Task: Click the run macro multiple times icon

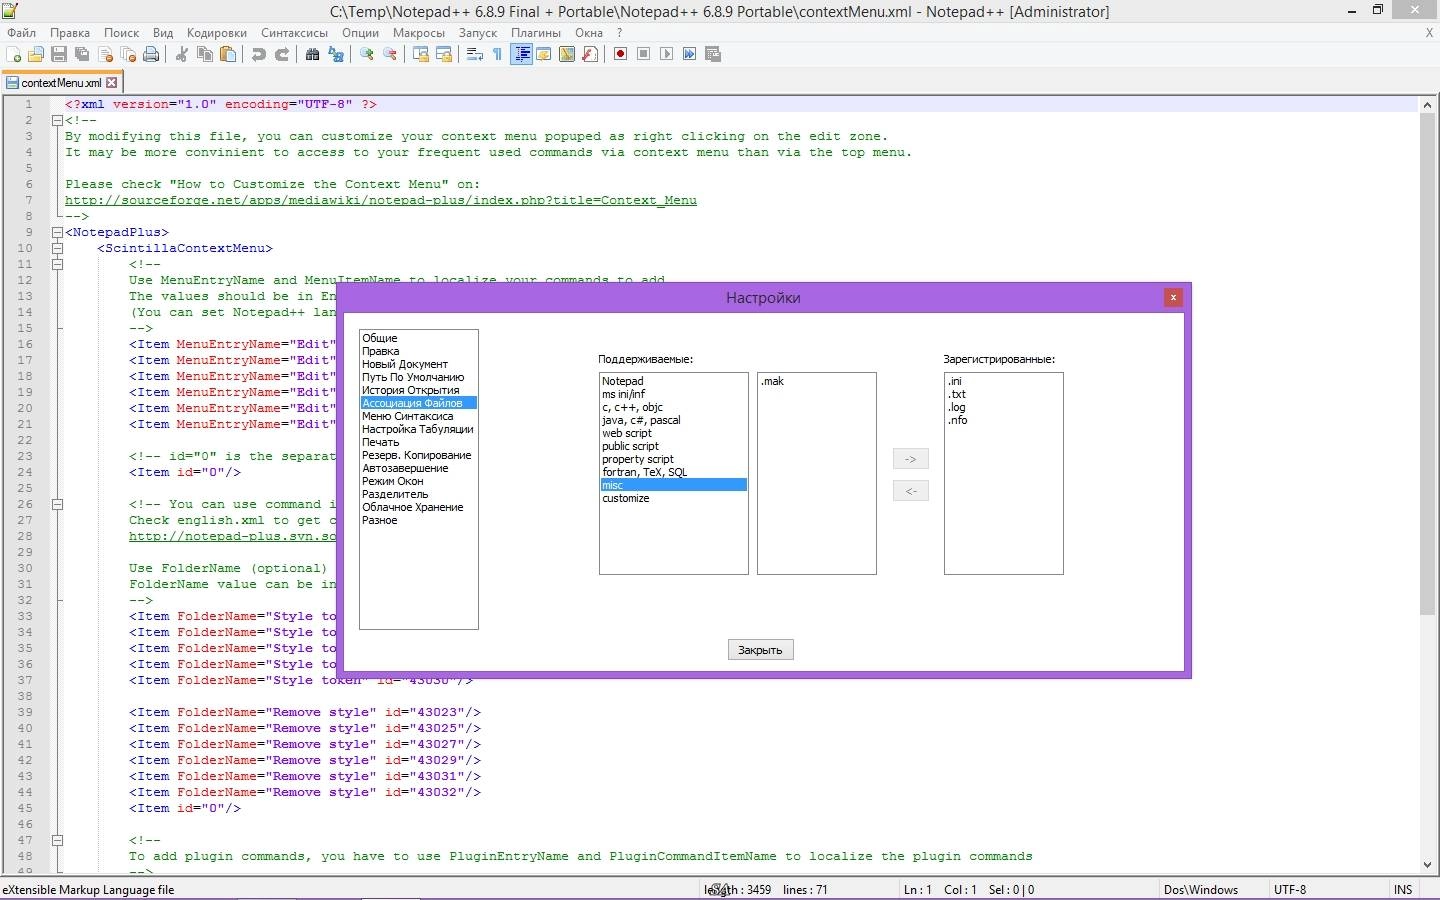Action: pos(689,54)
